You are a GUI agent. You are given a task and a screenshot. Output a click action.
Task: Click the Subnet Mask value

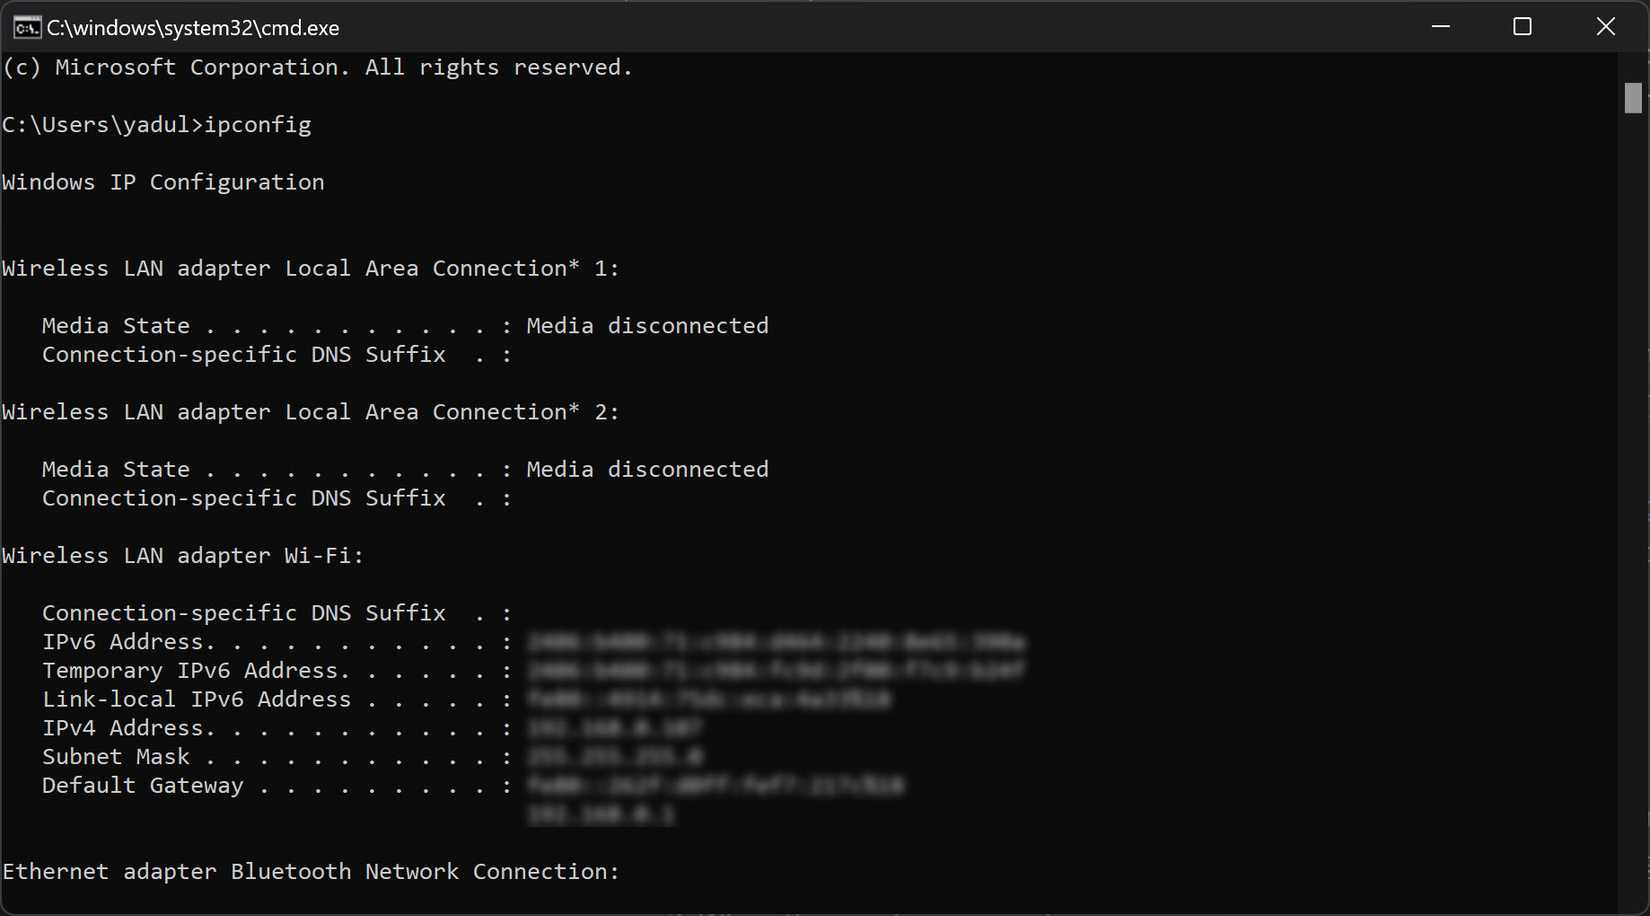click(617, 757)
